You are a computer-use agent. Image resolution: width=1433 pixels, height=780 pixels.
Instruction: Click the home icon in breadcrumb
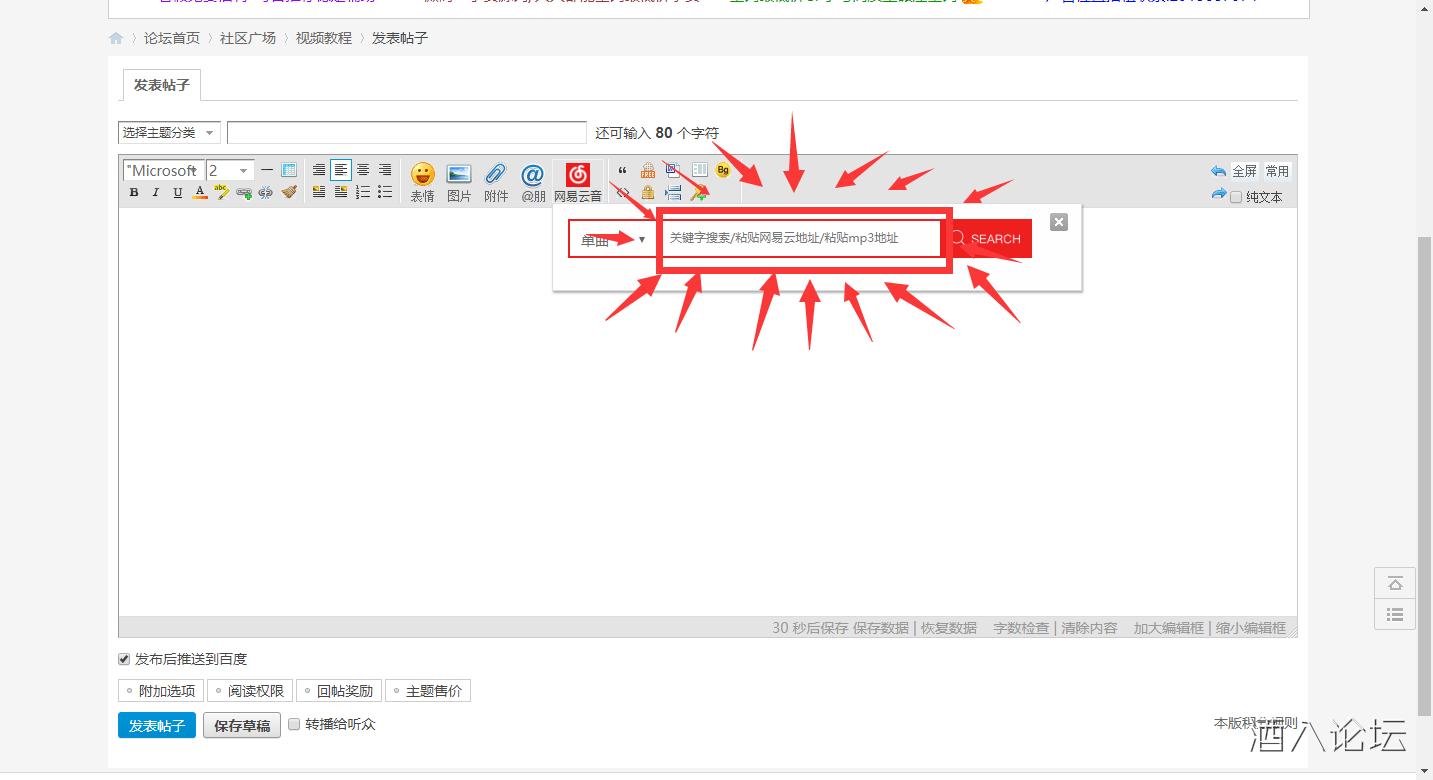tap(116, 38)
